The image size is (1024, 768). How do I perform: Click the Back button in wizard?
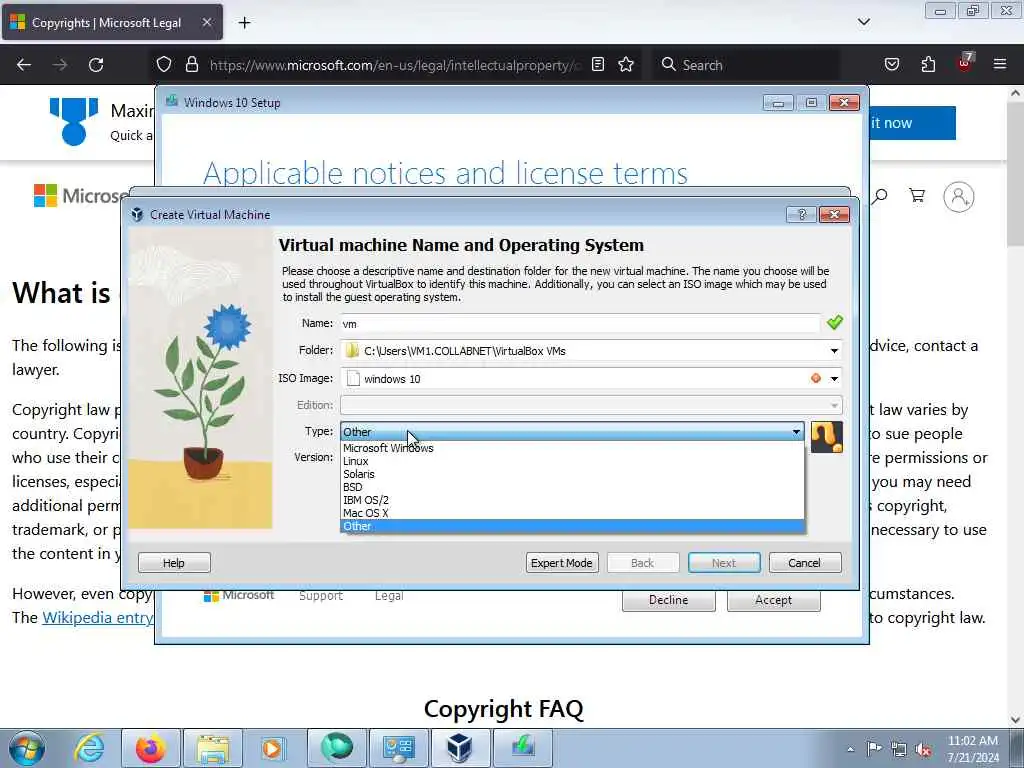(643, 563)
